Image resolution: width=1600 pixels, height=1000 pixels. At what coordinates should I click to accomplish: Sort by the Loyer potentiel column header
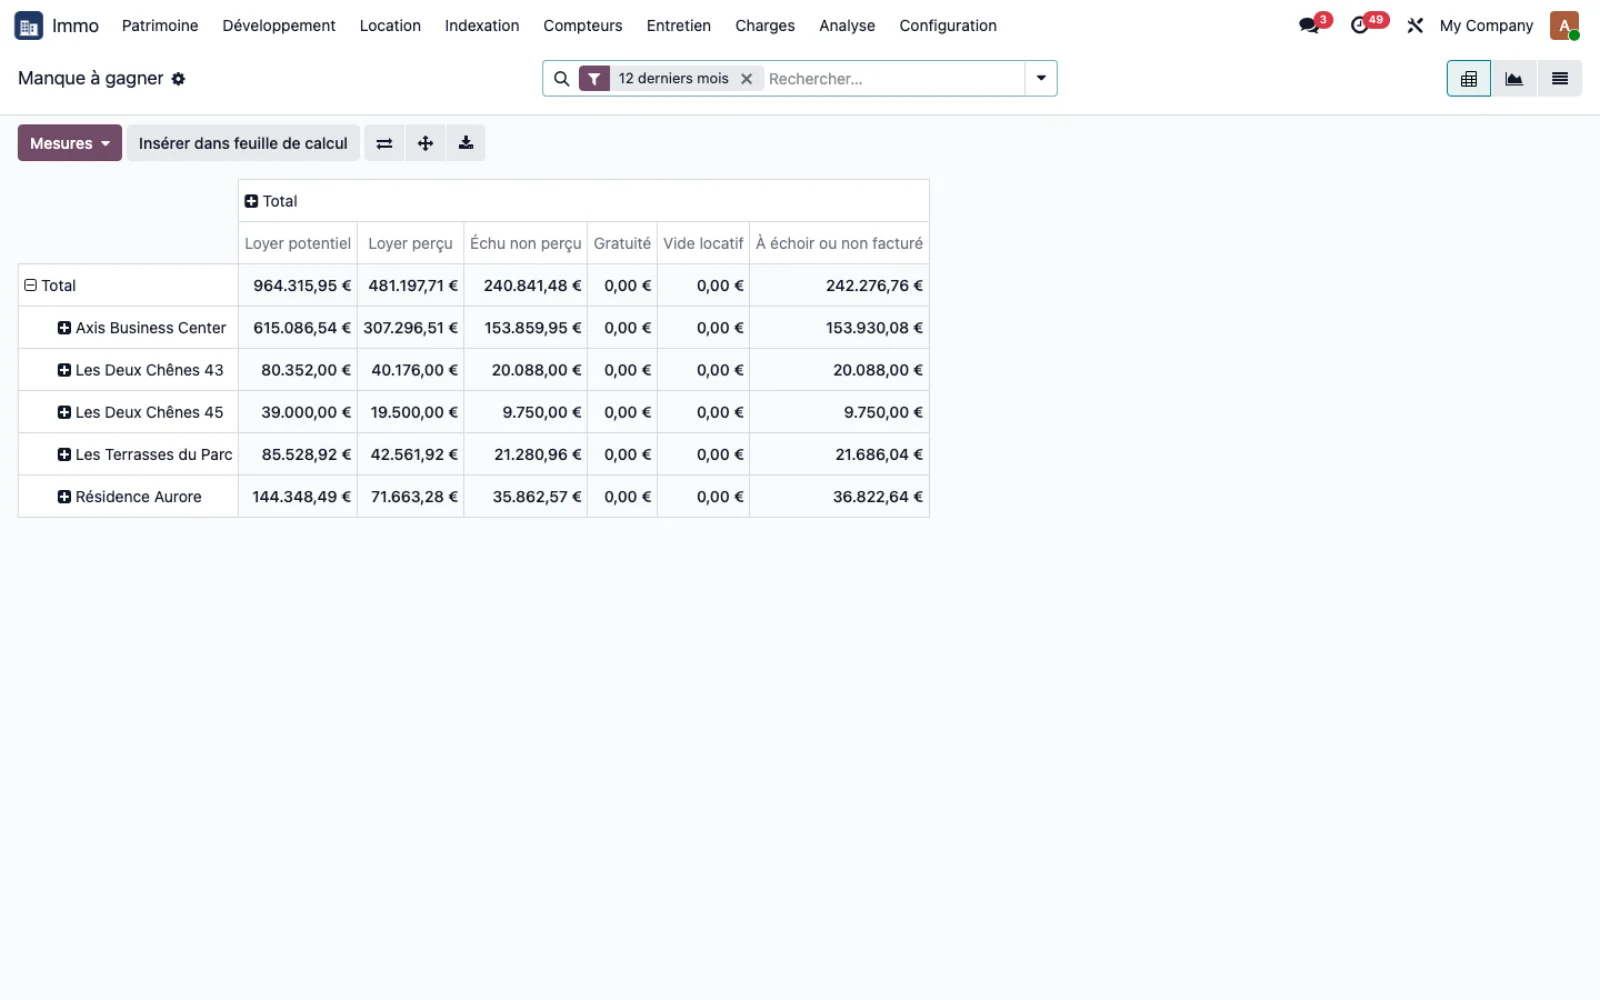298,243
